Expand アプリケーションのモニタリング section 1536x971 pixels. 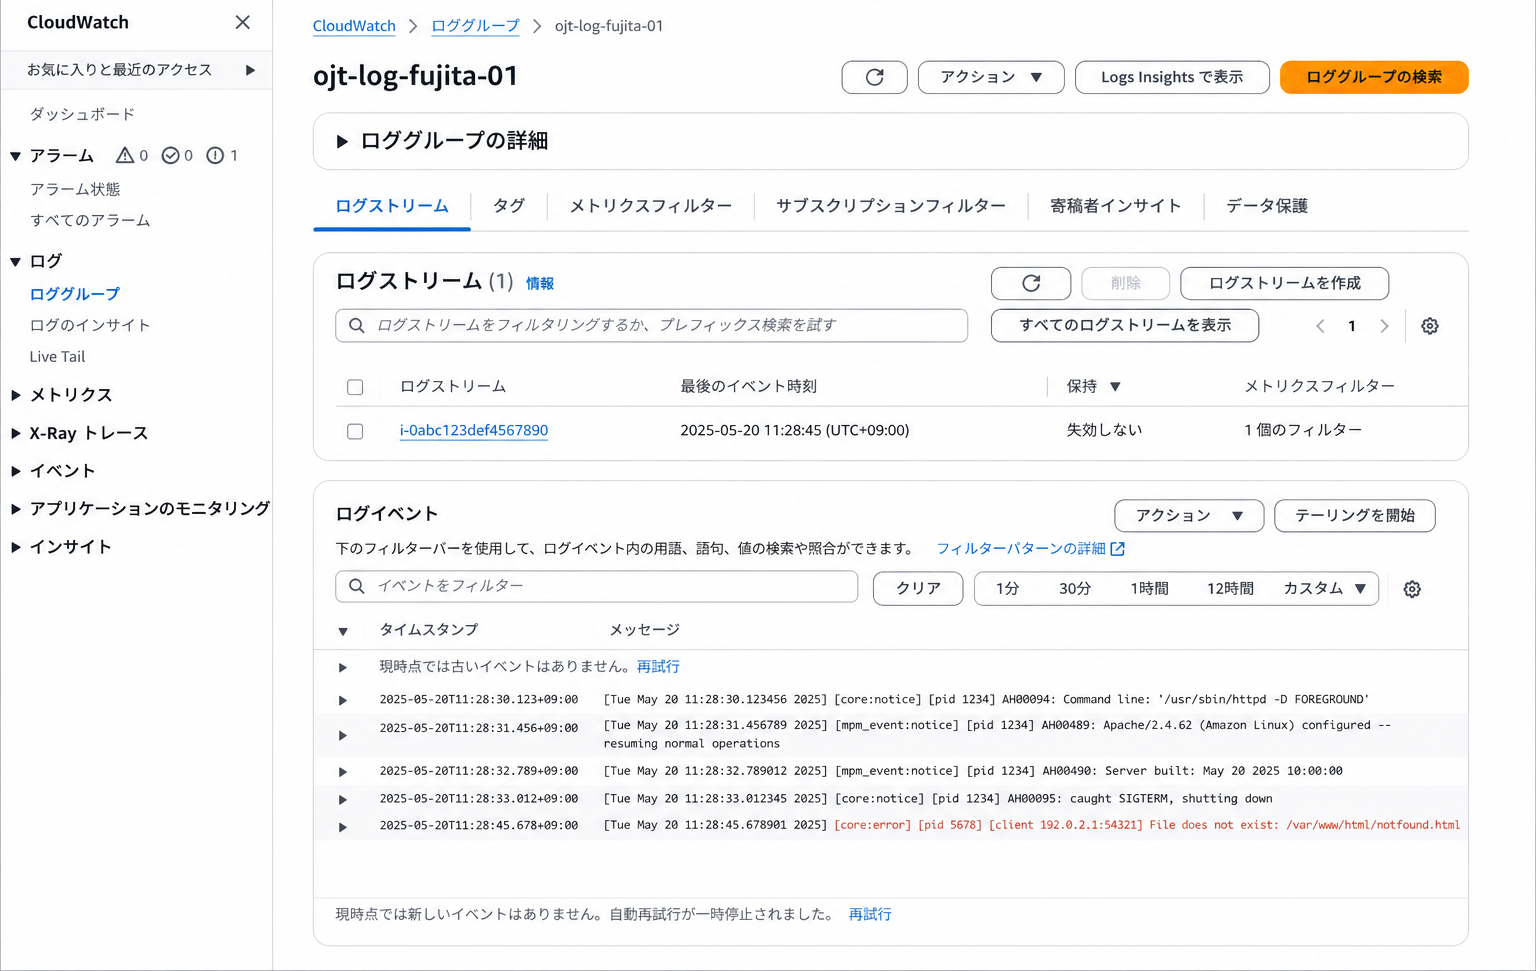pyautogui.click(x=16, y=509)
